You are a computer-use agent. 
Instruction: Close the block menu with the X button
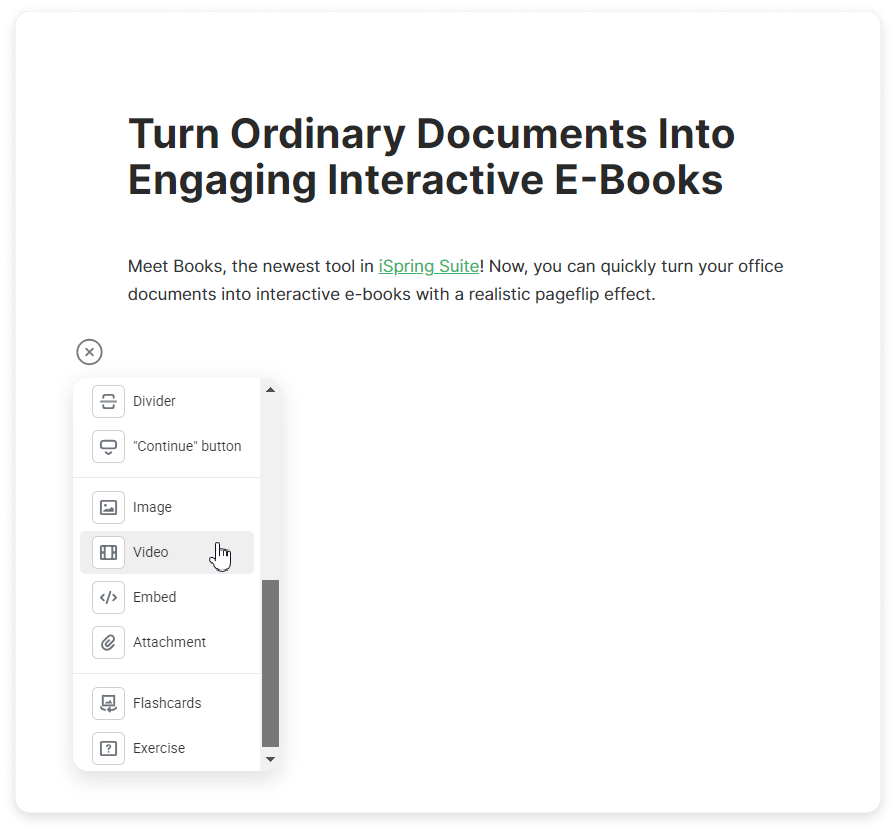coord(89,352)
